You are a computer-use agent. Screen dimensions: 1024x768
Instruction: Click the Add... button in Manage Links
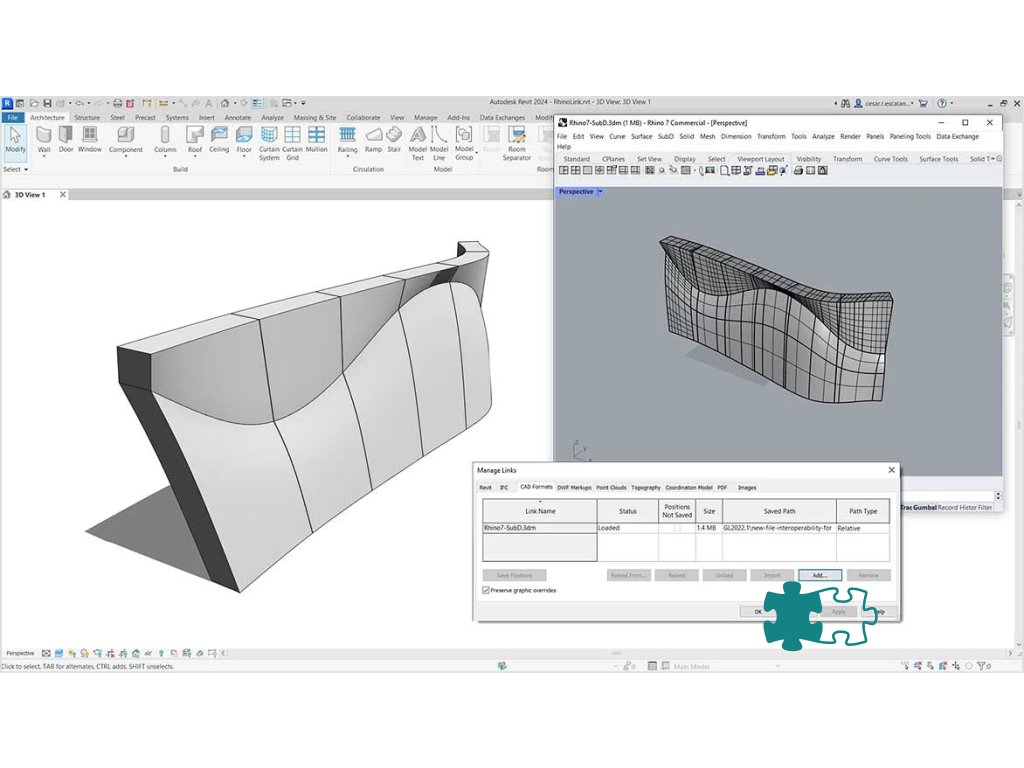tap(819, 575)
